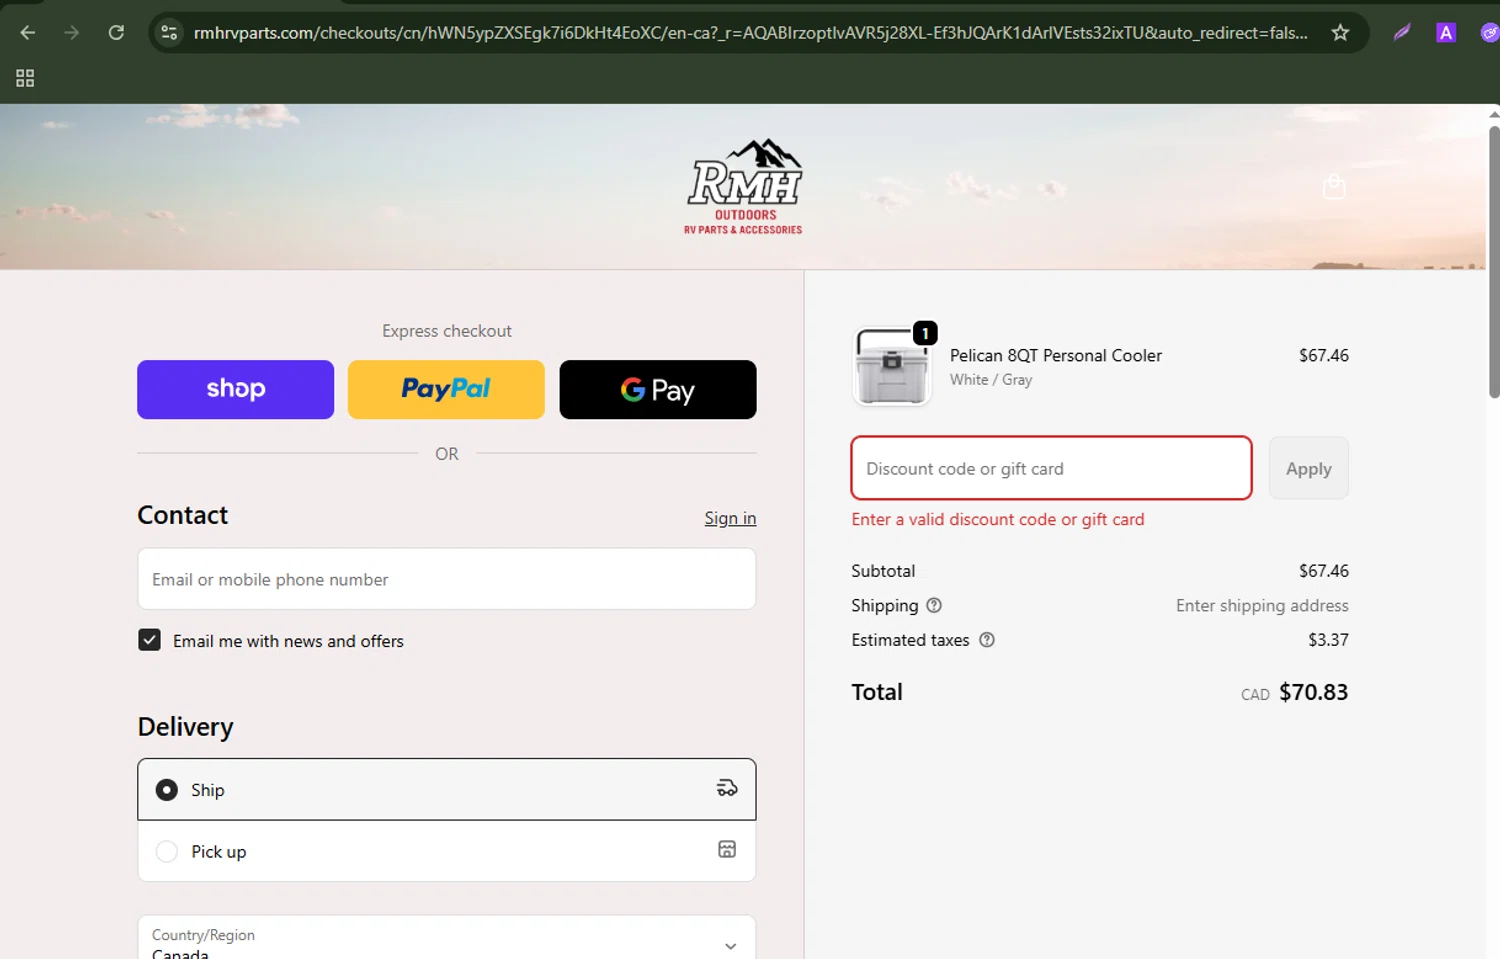Viewport: 1500px width, 959px height.
Task: Click the estimated taxes value $3.37
Action: tap(1328, 640)
